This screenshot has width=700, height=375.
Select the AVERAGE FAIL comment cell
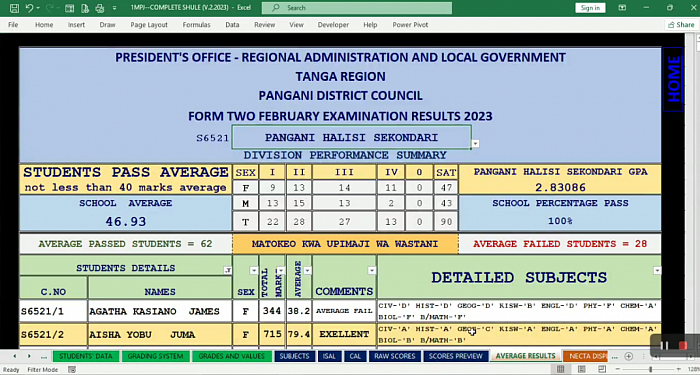[x=344, y=311]
